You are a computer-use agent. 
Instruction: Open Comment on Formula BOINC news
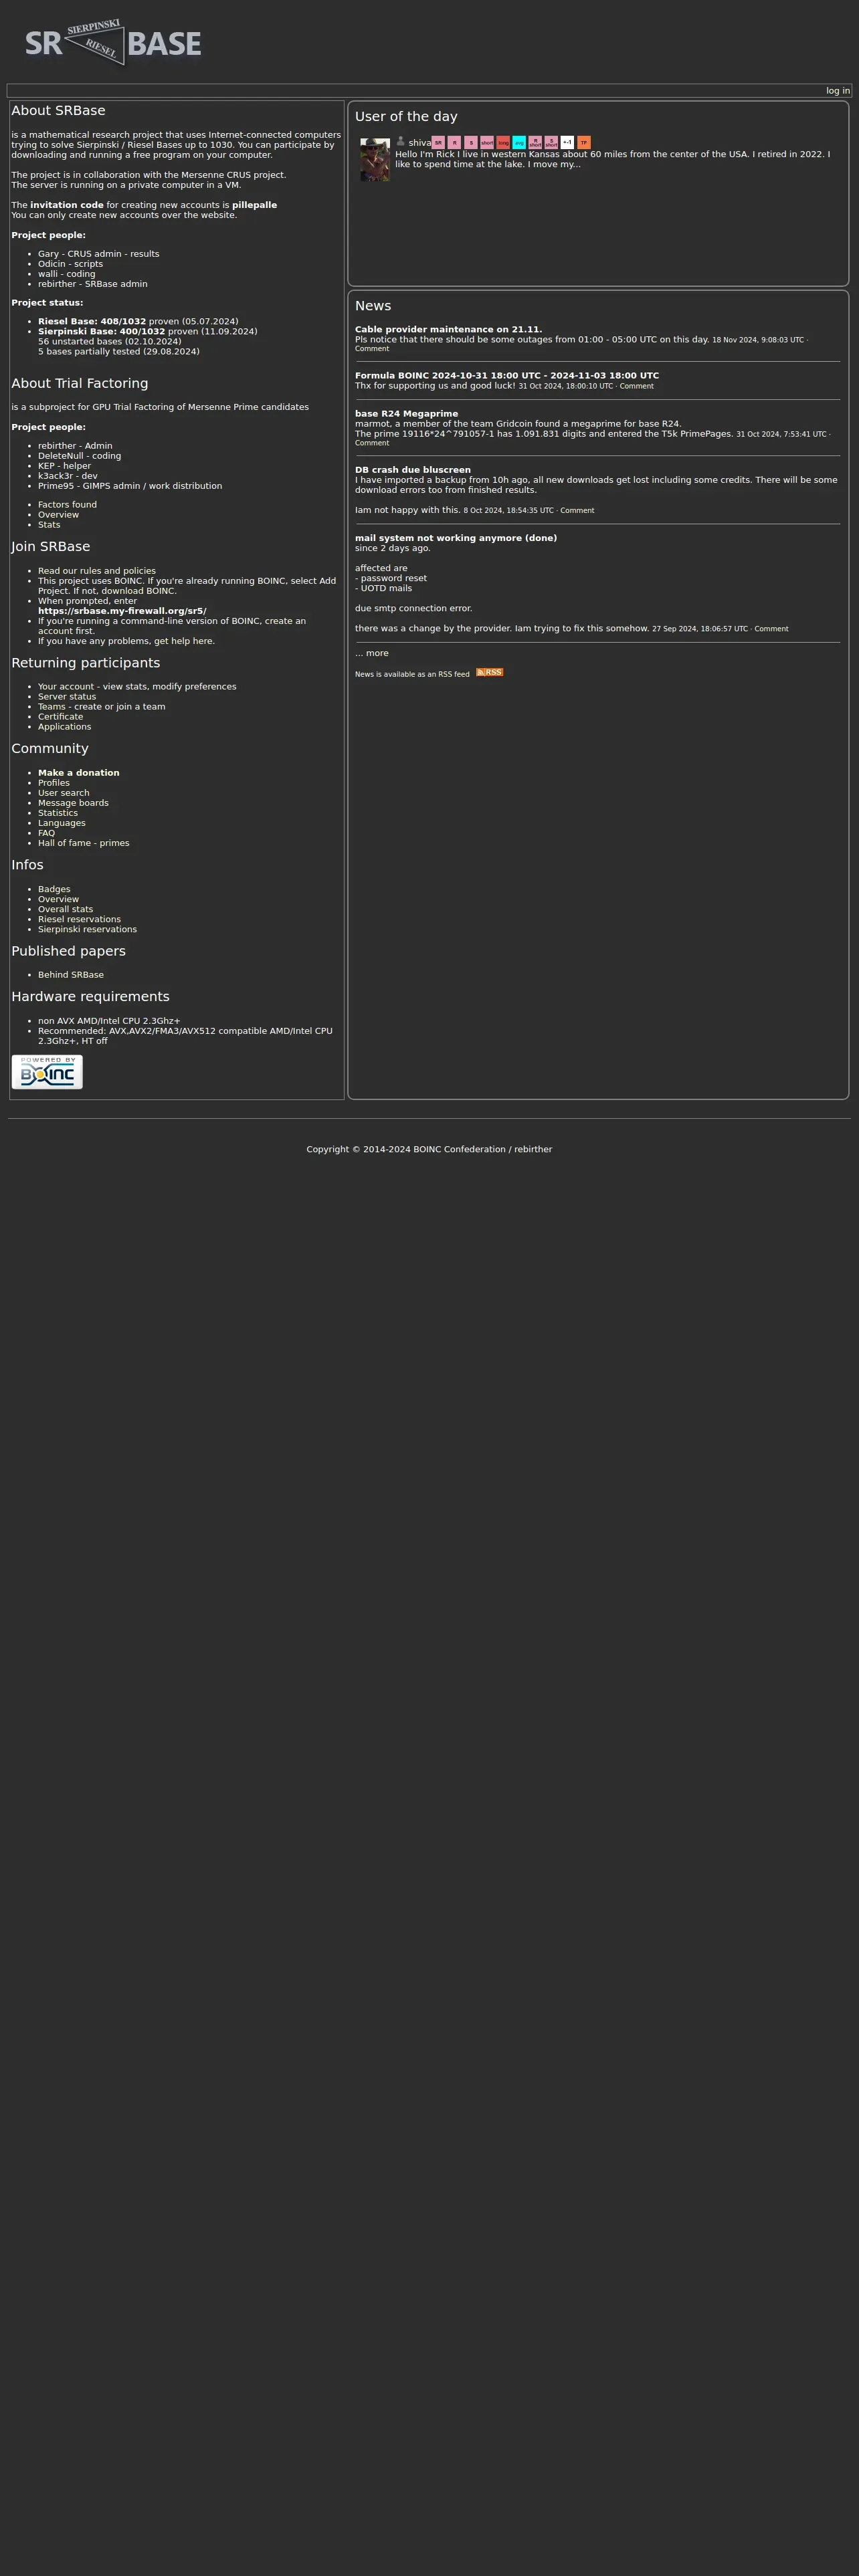click(x=636, y=386)
